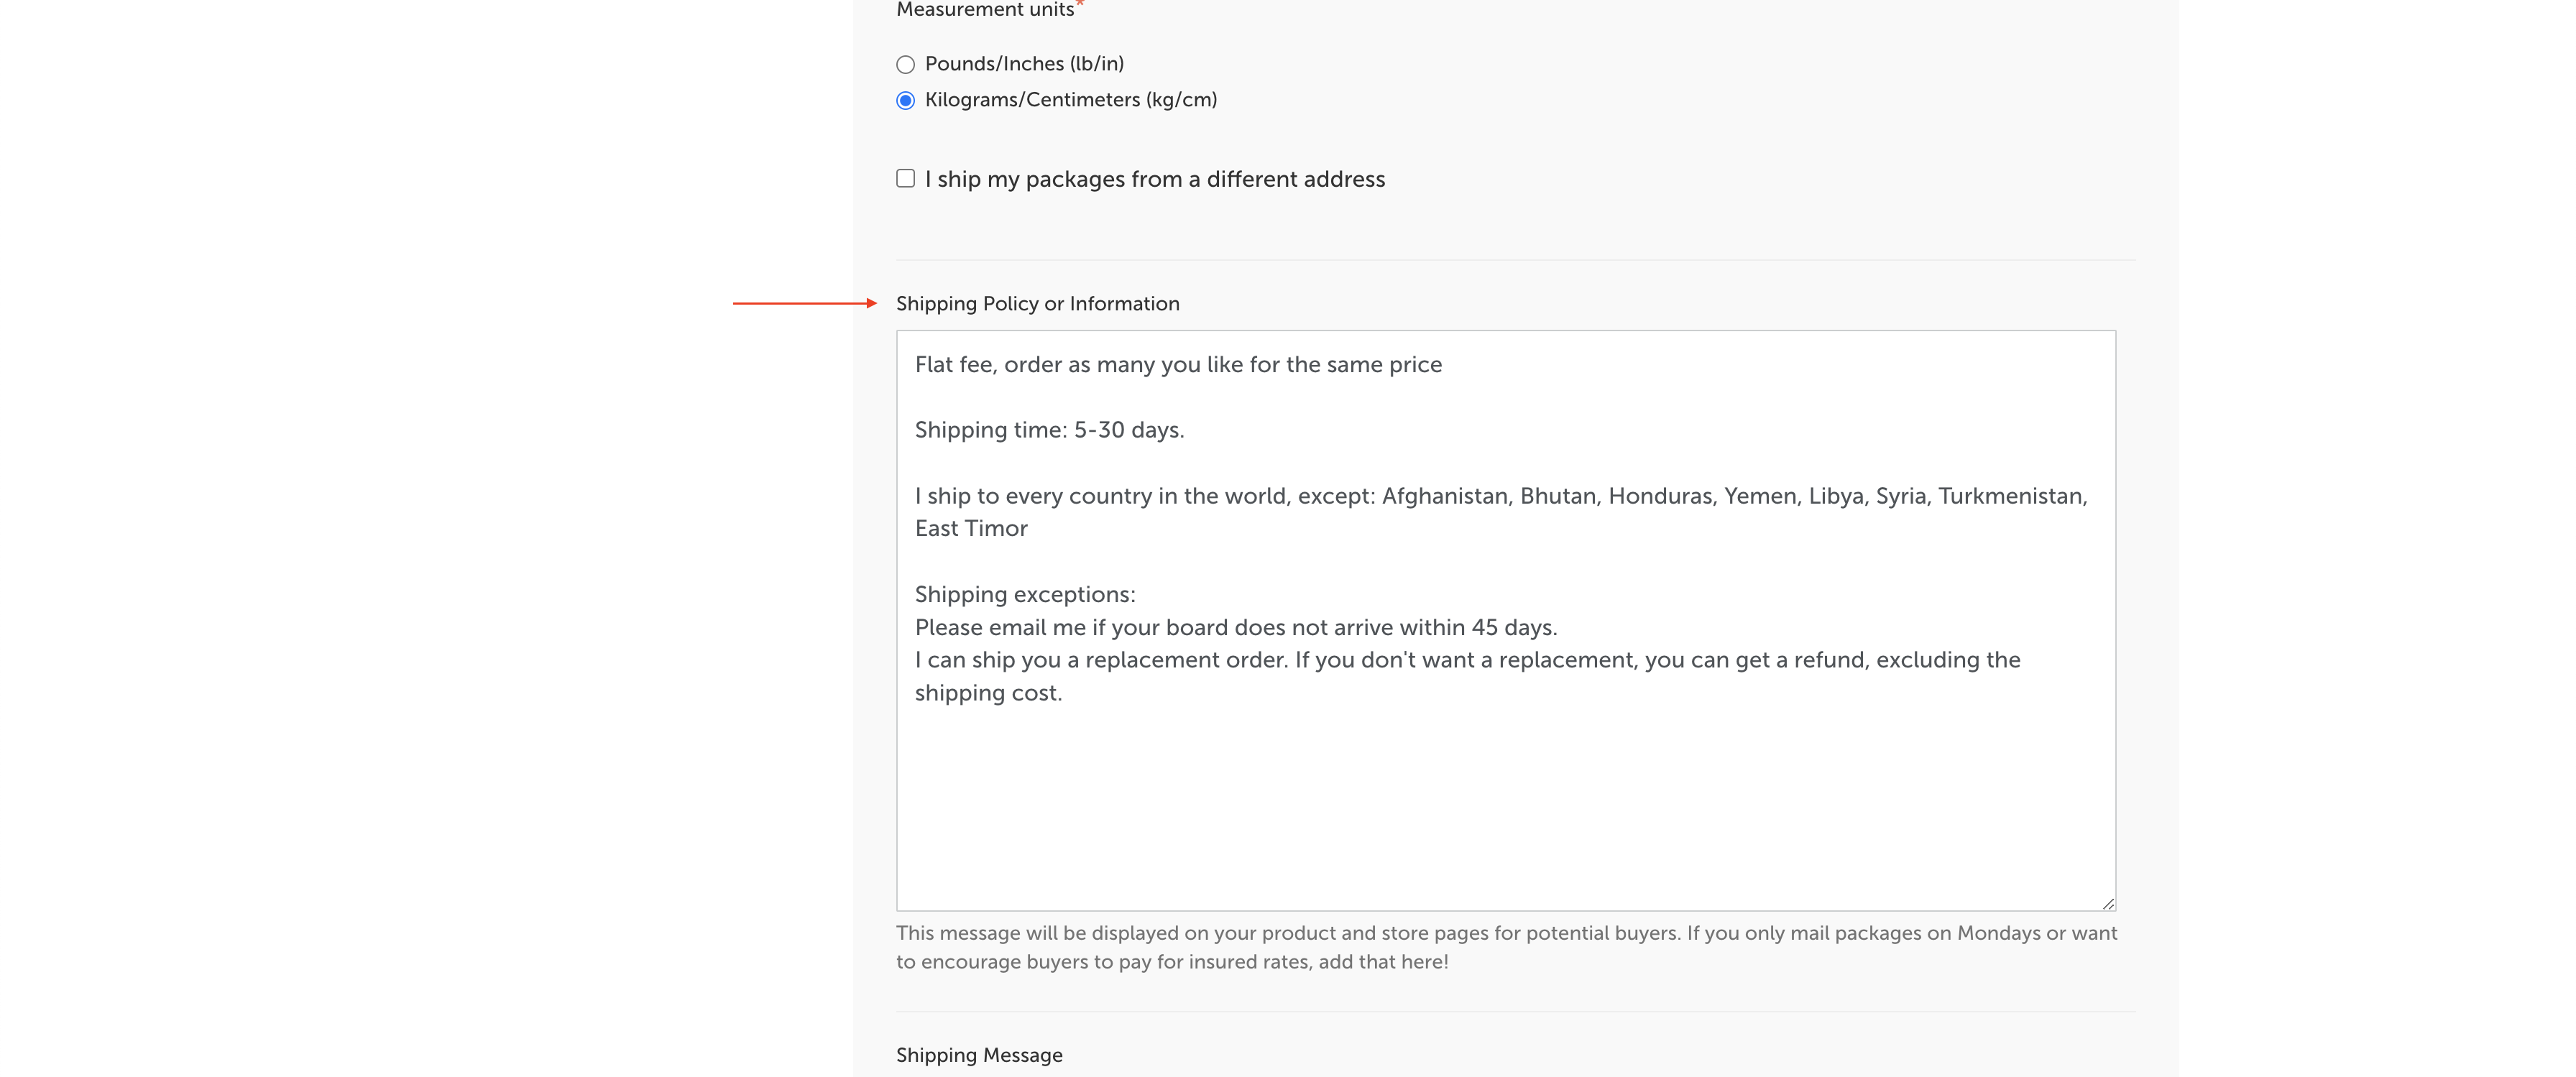Click the "Shipping Message" label
Image resolution: width=2576 pixels, height=1077 pixels.
979,1055
